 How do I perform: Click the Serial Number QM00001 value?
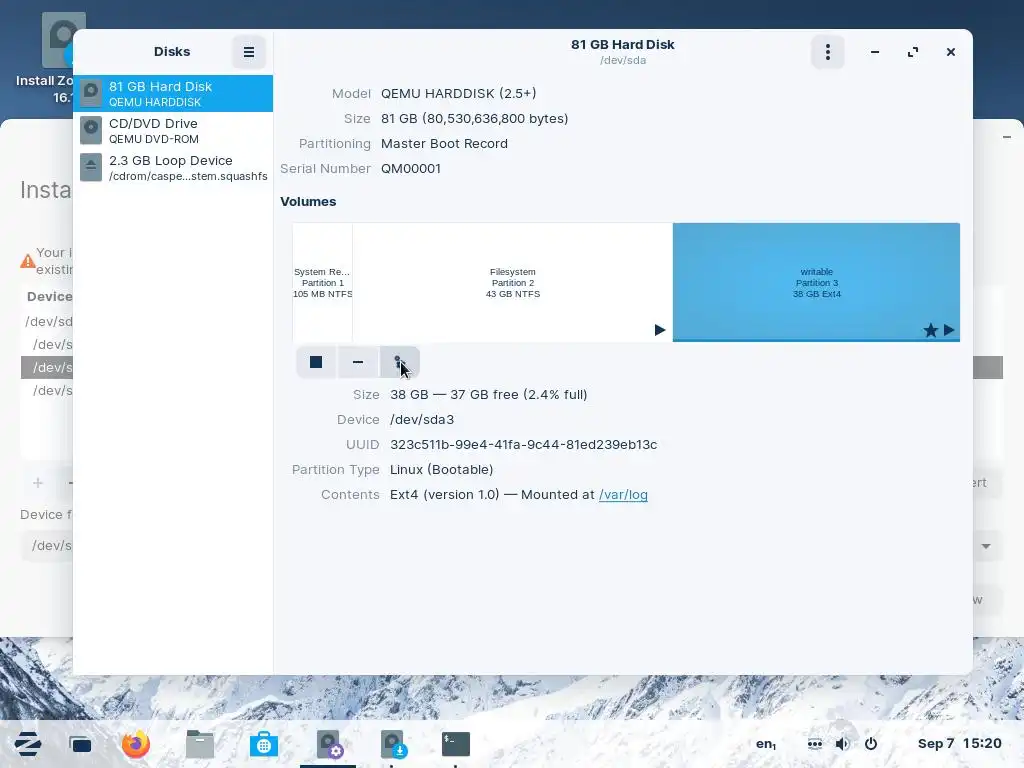[411, 168]
